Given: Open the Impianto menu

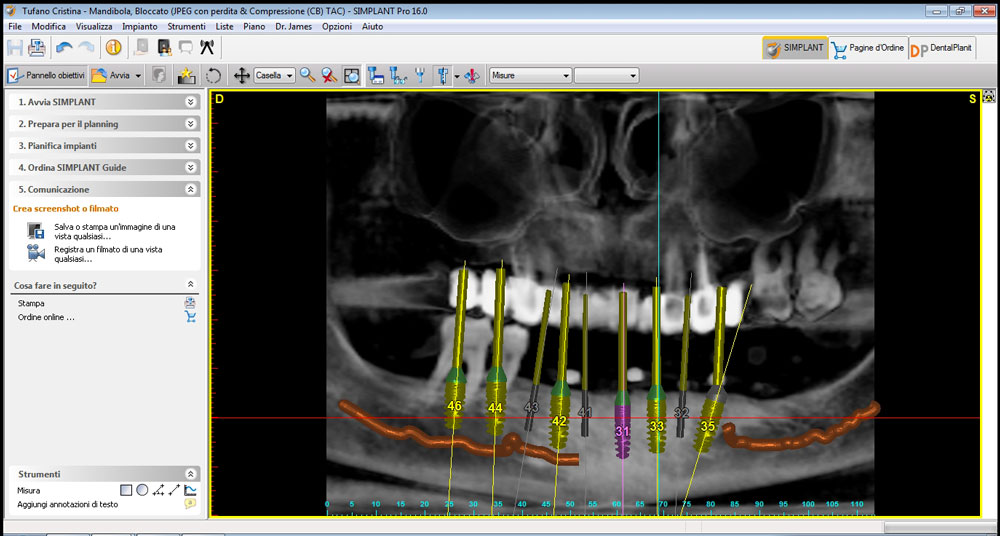Looking at the screenshot, I should tap(139, 26).
